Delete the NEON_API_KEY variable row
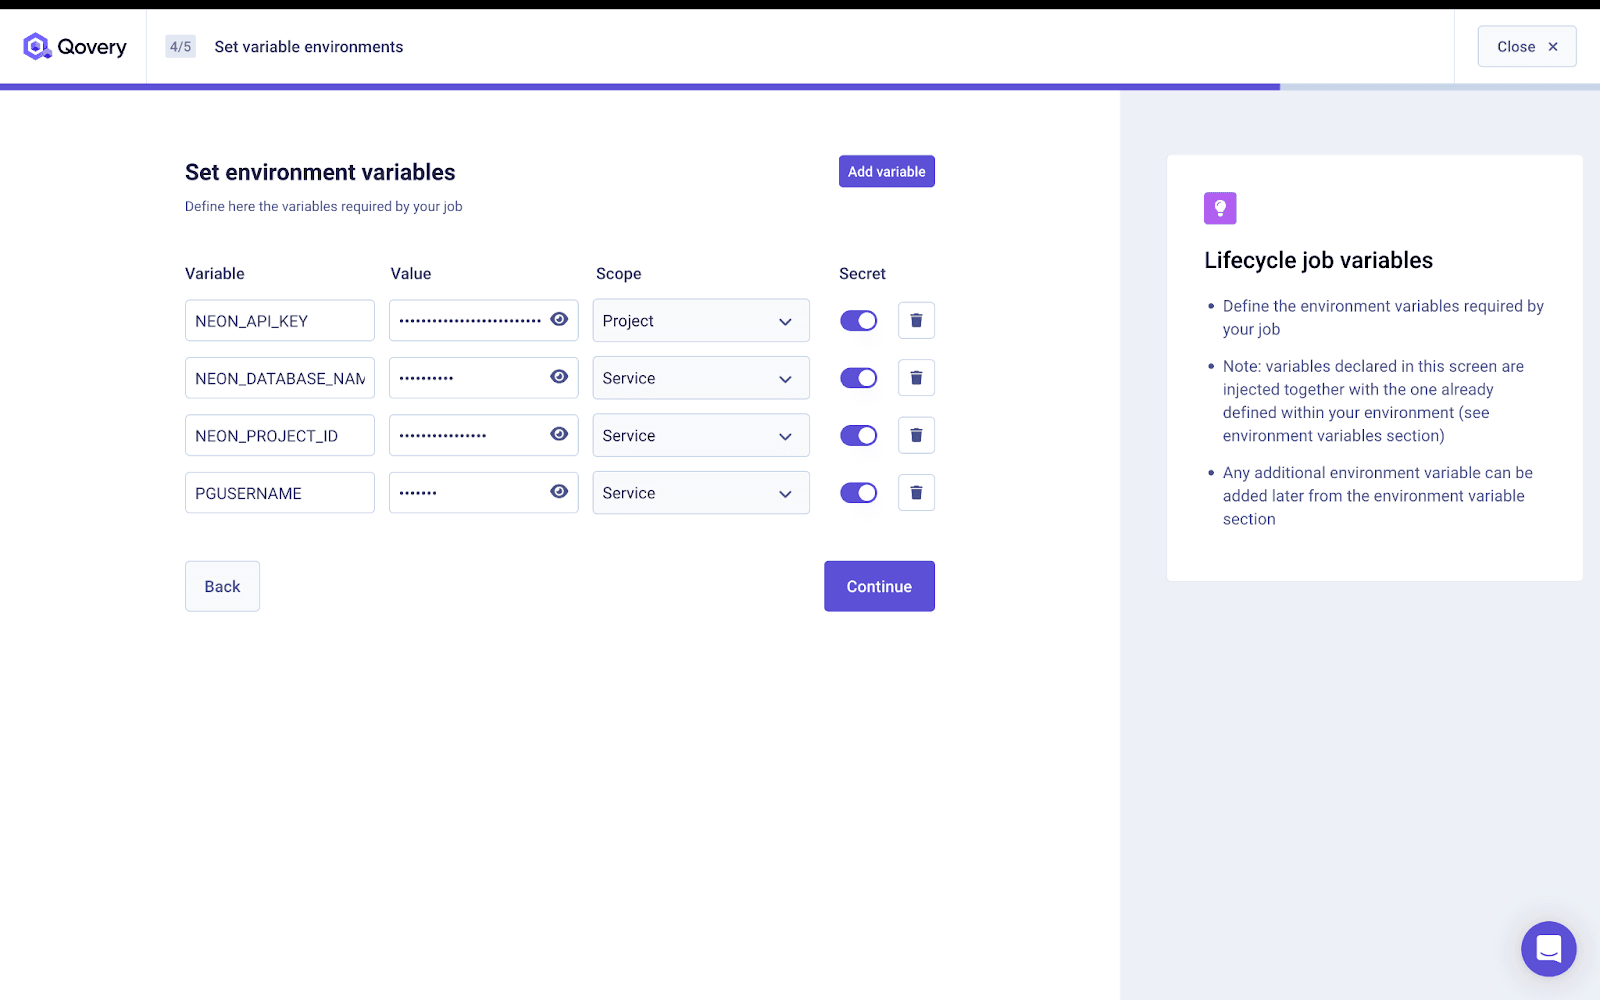This screenshot has height=1000, width=1600. [916, 321]
